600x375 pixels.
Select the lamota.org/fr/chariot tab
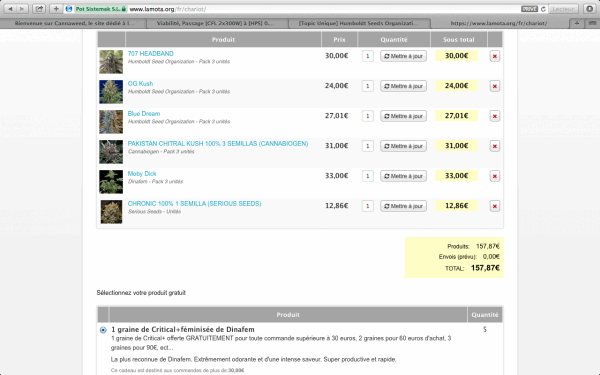(x=499, y=23)
